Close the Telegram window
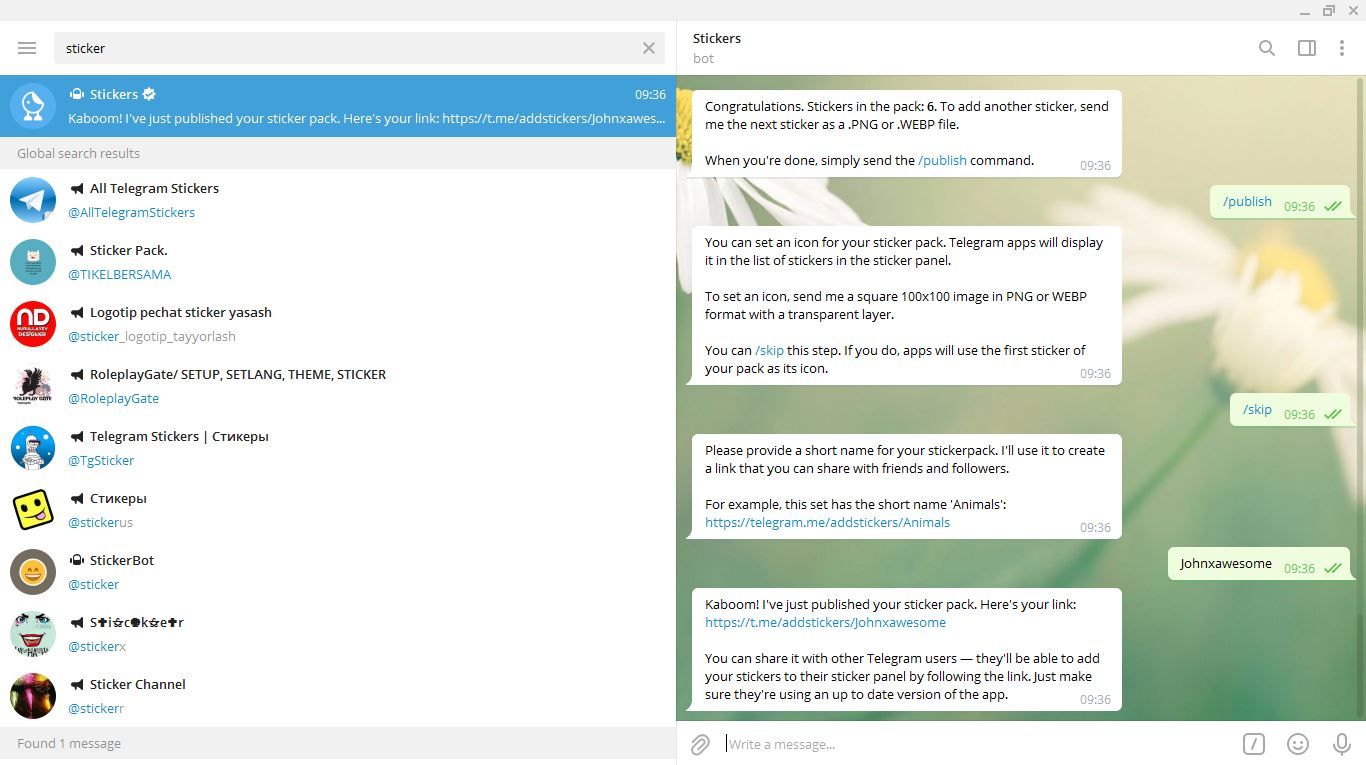The width and height of the screenshot is (1366, 765). click(x=1353, y=11)
